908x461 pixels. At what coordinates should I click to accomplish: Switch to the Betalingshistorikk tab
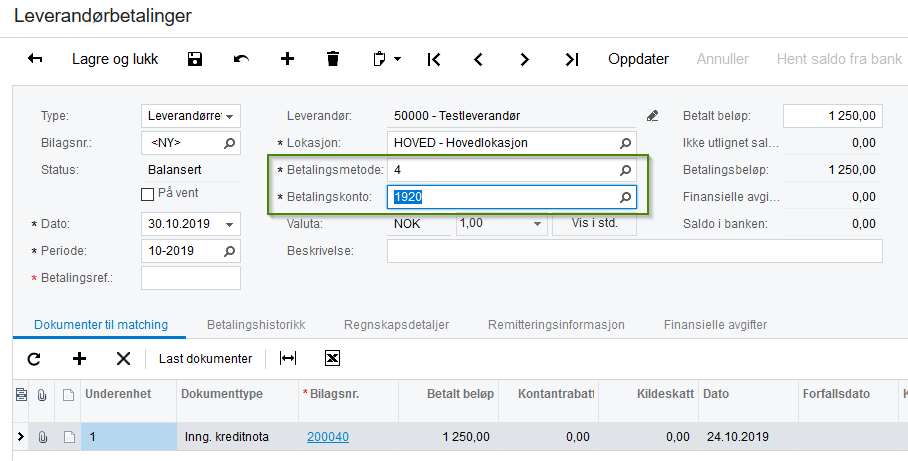[x=255, y=325]
